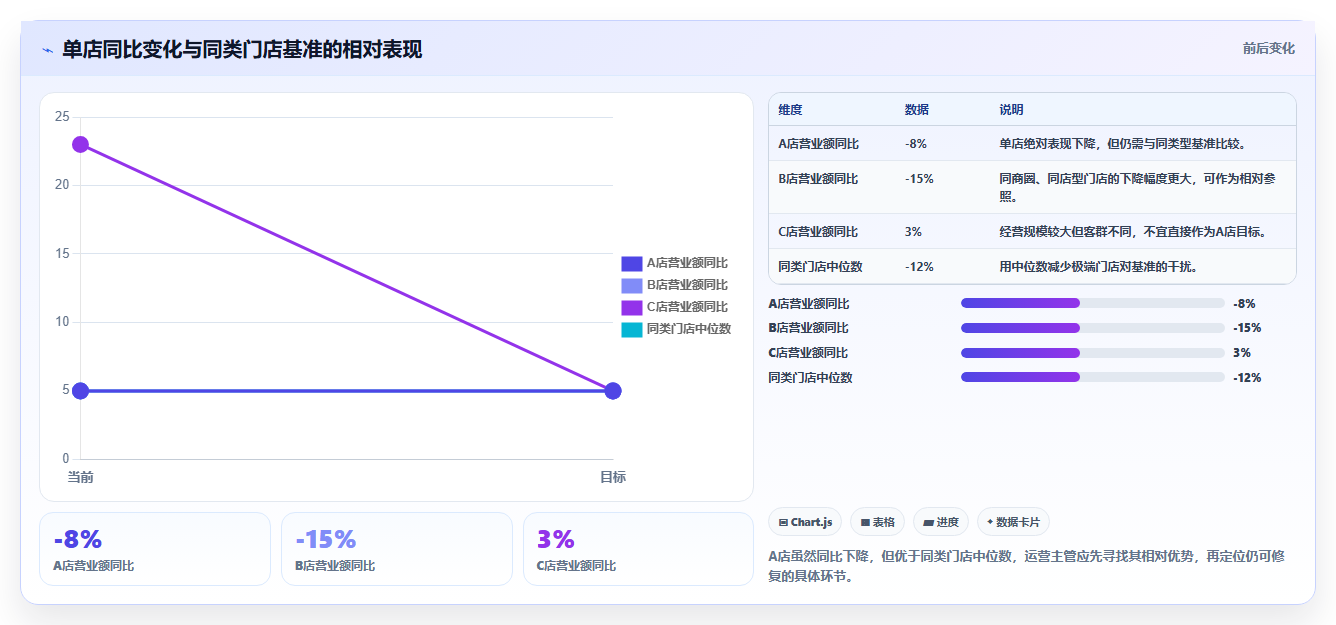Click the B店营业额同比 legend label
The width and height of the screenshot is (1336, 625).
click(687, 285)
